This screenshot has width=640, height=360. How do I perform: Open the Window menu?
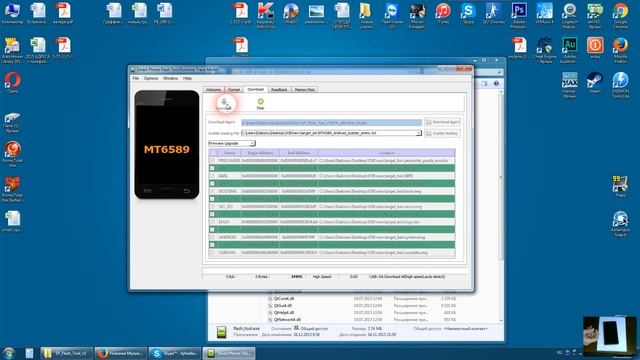point(170,78)
